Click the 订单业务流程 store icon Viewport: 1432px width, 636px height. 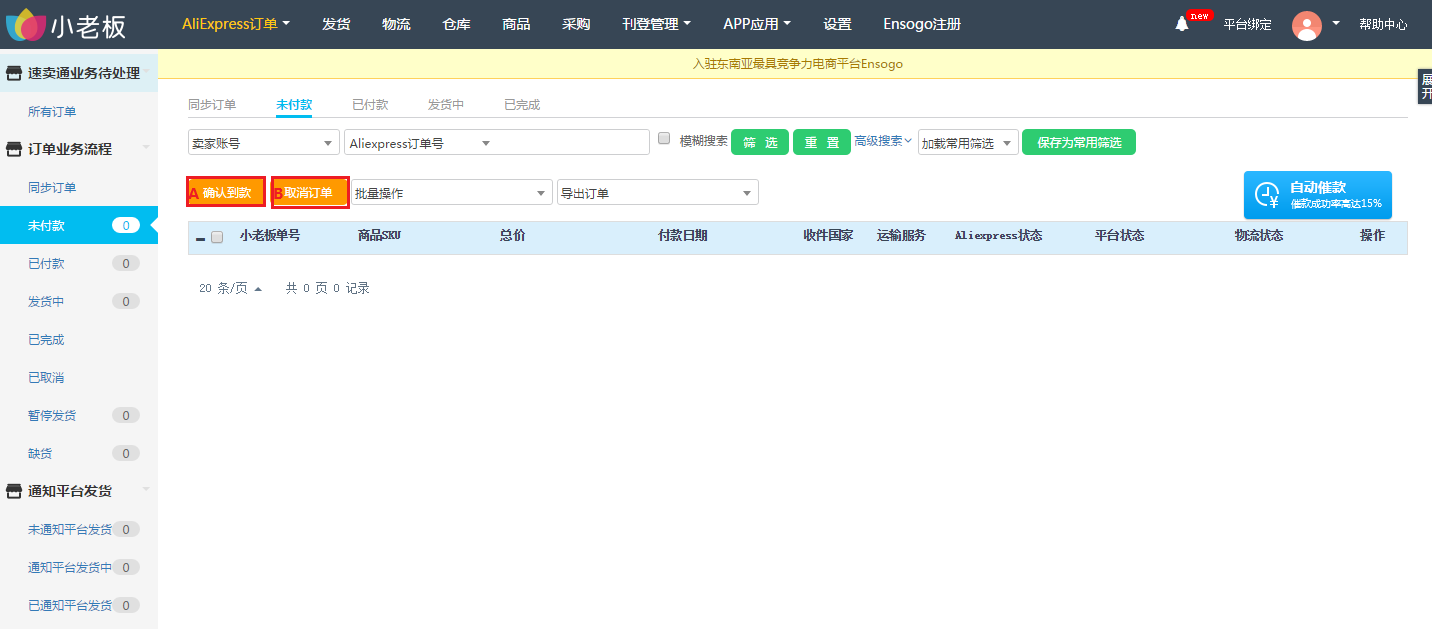coord(14,149)
